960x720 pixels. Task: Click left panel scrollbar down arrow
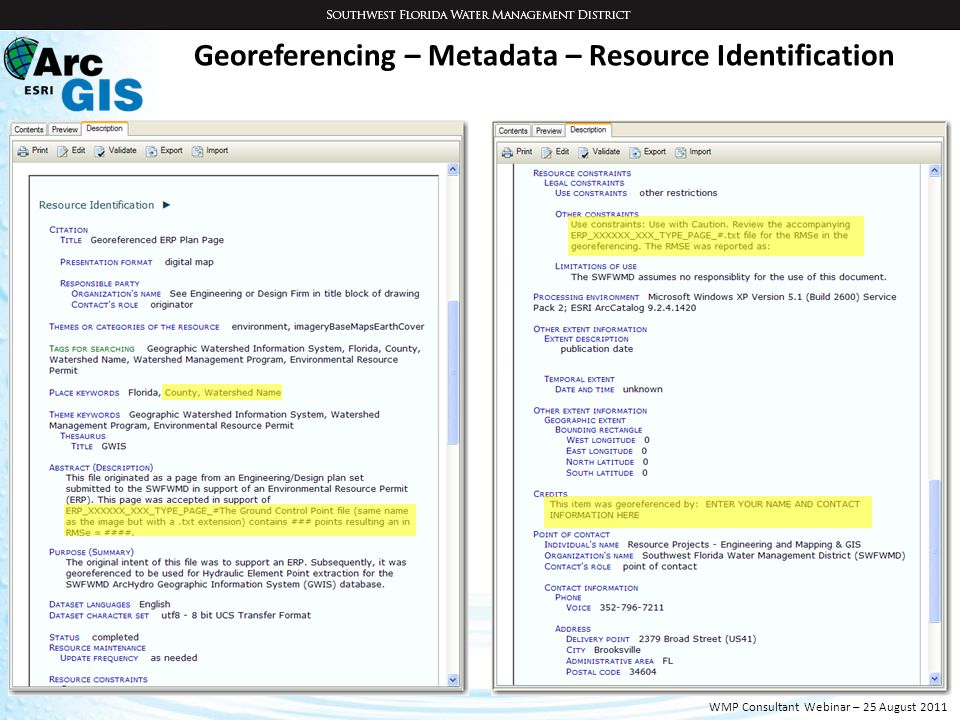[453, 679]
